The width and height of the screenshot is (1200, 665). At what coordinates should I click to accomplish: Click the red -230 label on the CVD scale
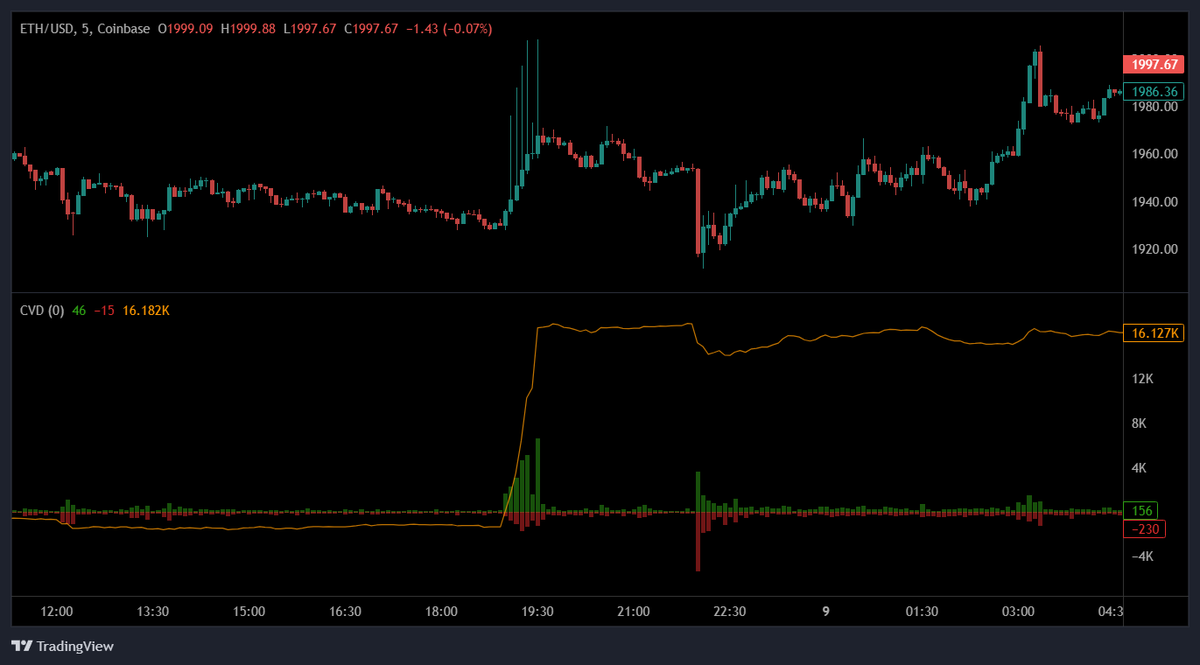(x=1148, y=528)
